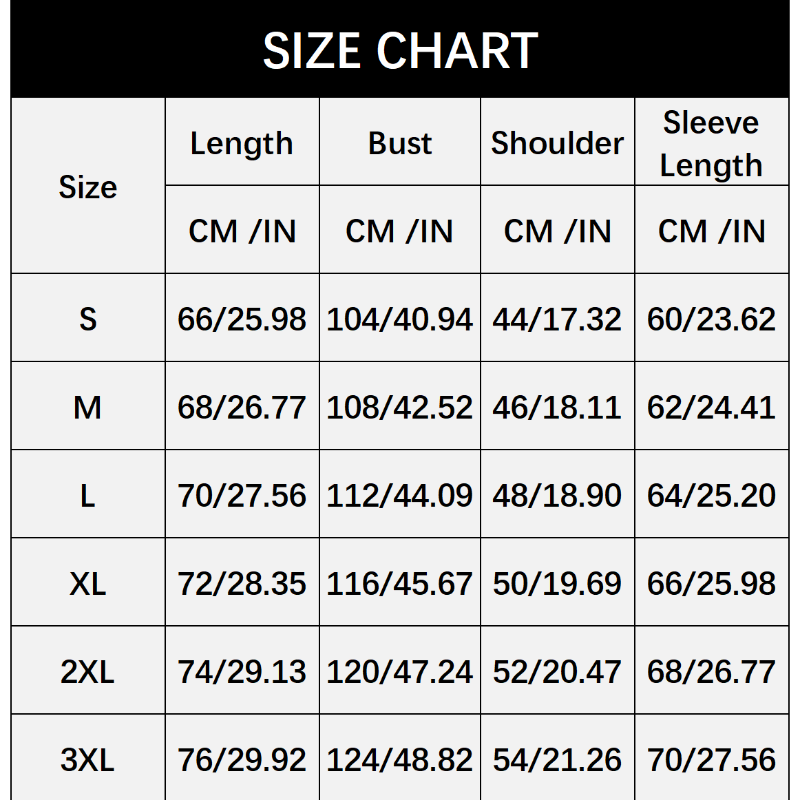Select the L size row label

(x=88, y=495)
